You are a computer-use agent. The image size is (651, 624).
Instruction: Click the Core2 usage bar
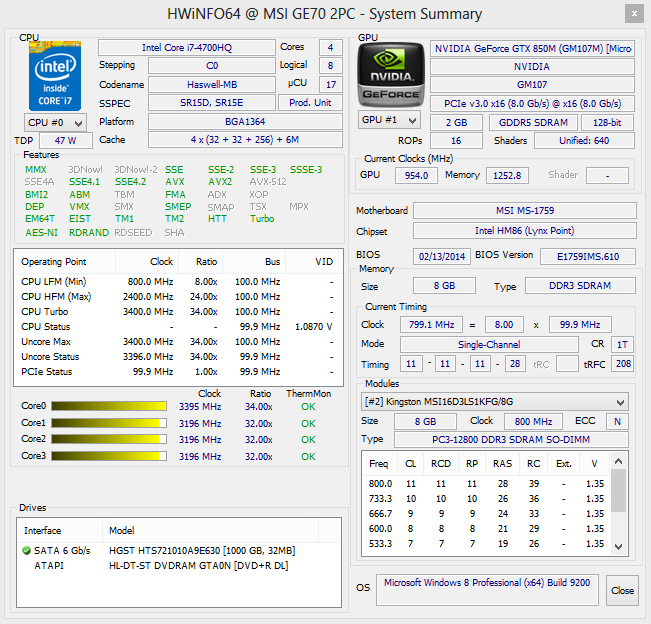[x=109, y=439]
